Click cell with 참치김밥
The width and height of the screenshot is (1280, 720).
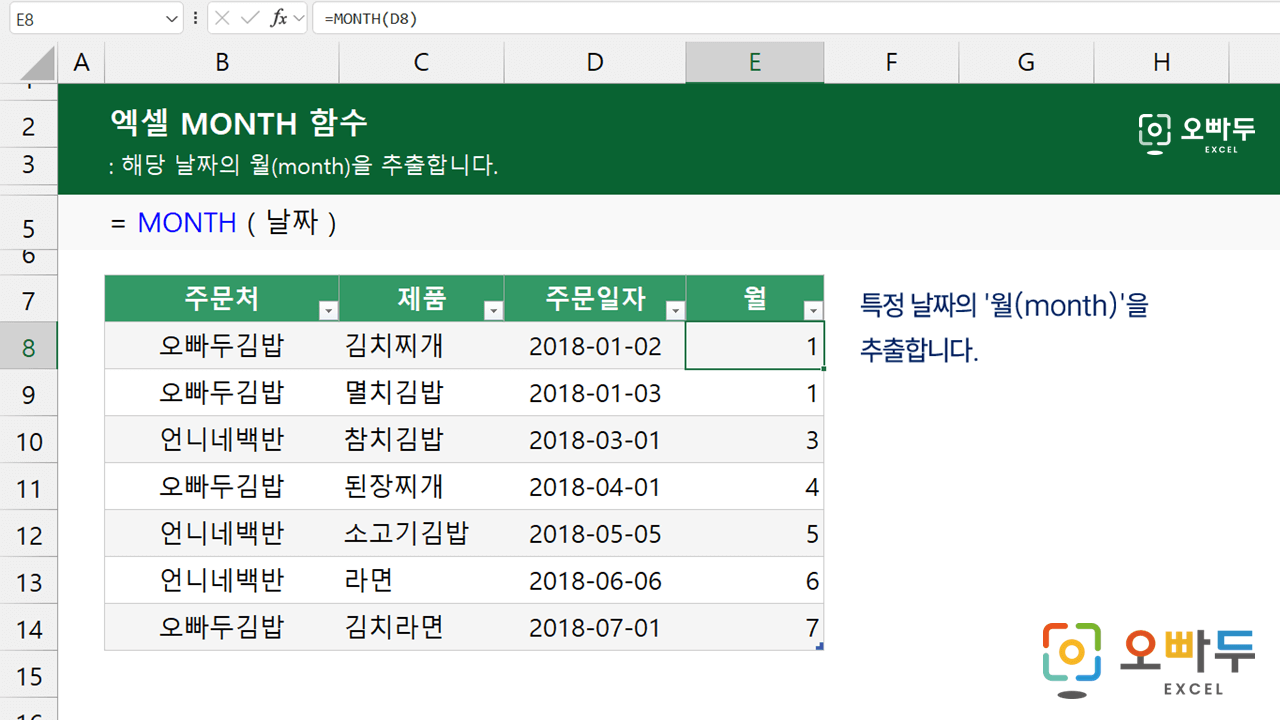[x=421, y=440]
